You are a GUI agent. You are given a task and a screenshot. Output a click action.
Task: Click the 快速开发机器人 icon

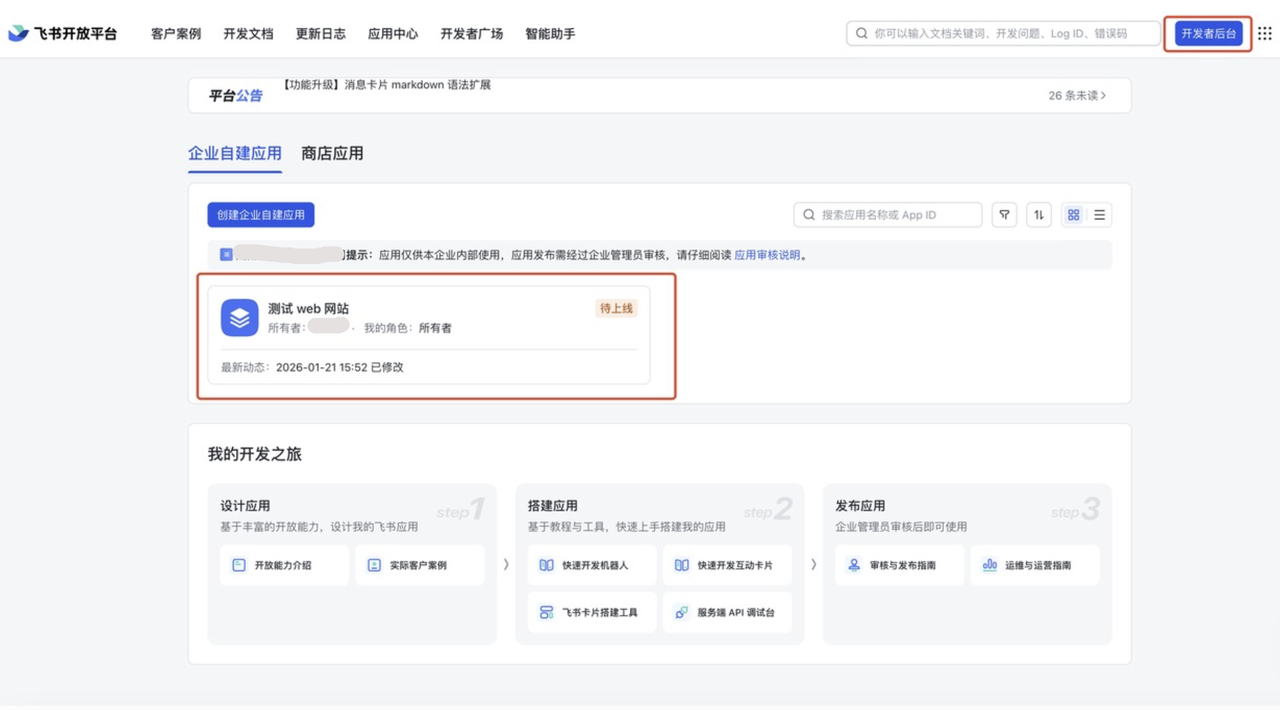coord(546,565)
